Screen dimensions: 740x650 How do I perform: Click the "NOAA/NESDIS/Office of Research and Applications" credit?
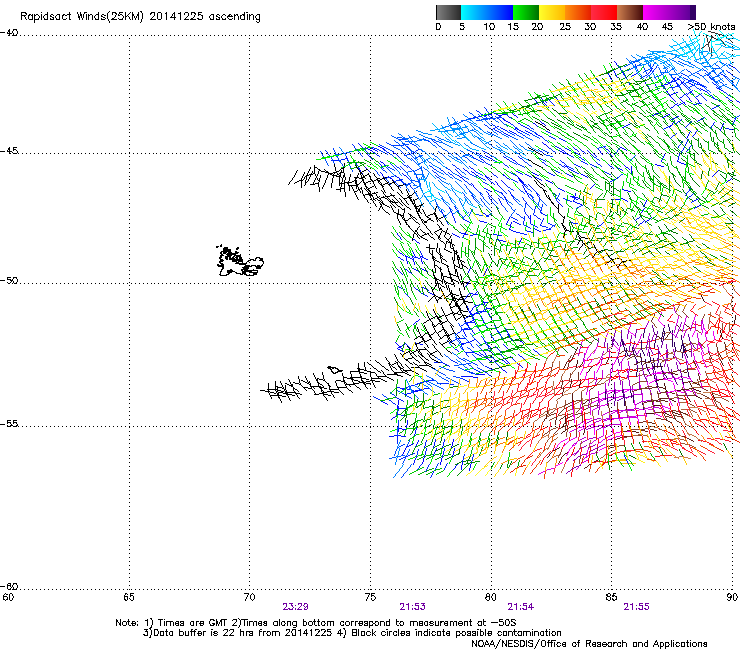(589, 644)
